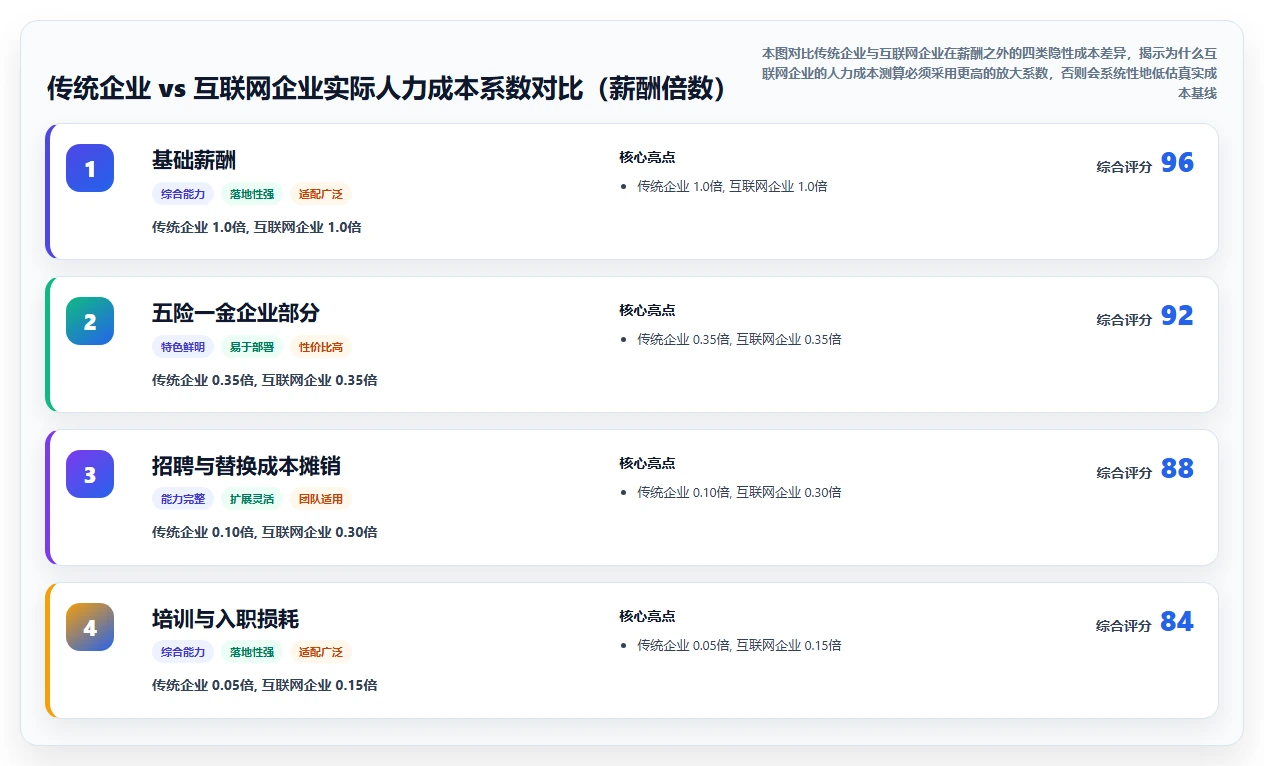Click 综合评分 label beside score 84
1264x766 pixels.
(x=1124, y=626)
